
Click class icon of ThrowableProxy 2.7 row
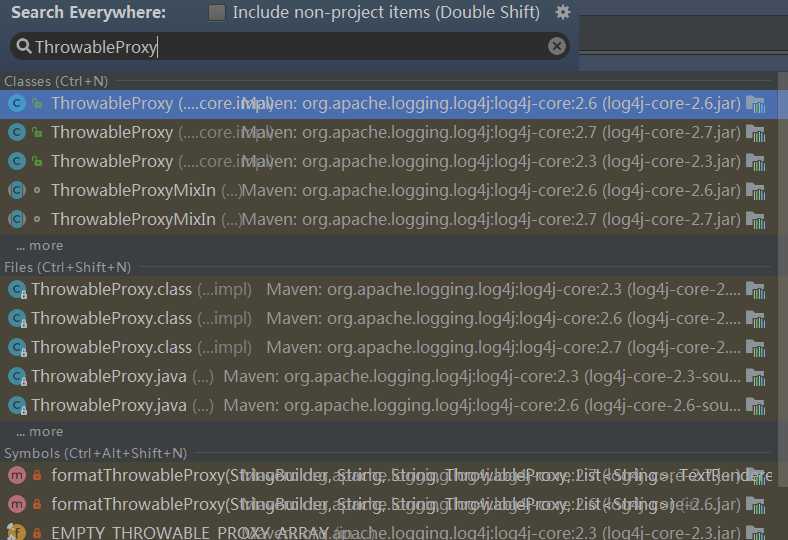pyautogui.click(x=17, y=133)
